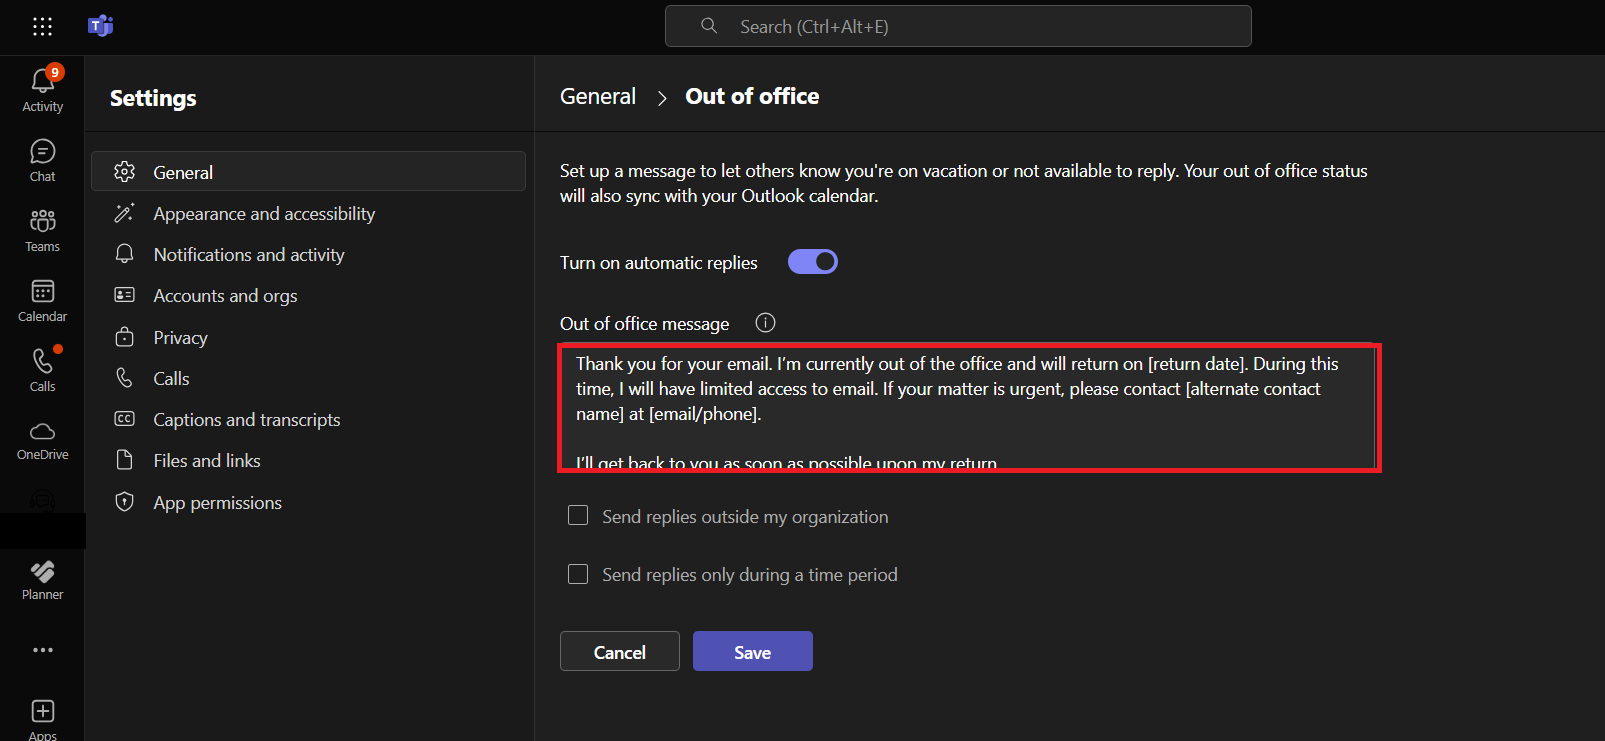
Task: Click the info icon beside Out of office message
Action: point(765,323)
